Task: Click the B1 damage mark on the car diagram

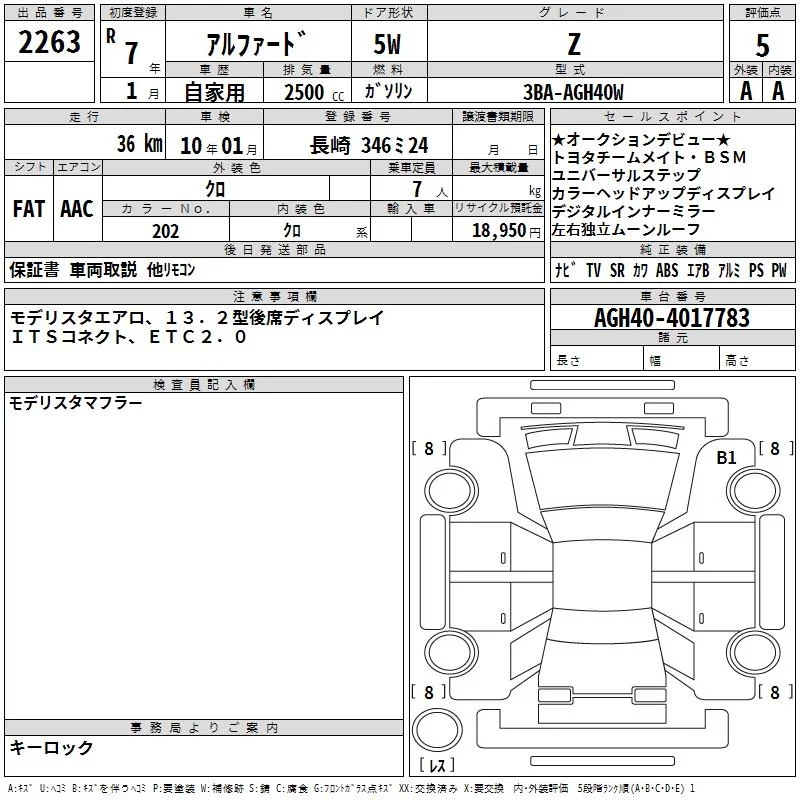Action: click(726, 458)
